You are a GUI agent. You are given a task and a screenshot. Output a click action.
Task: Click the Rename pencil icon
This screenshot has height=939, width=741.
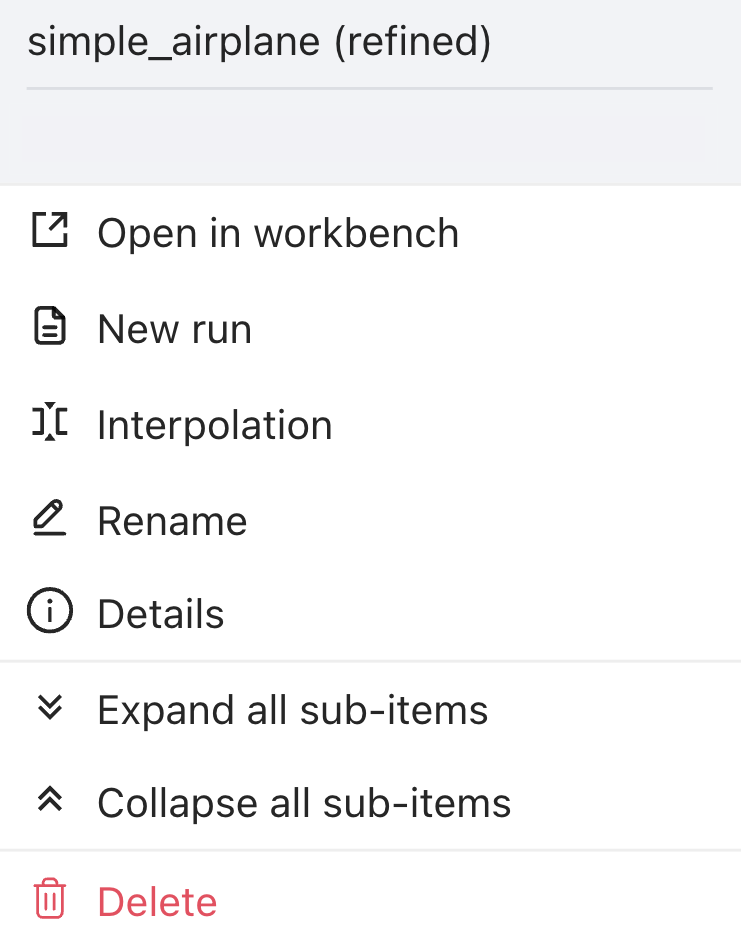(49, 520)
